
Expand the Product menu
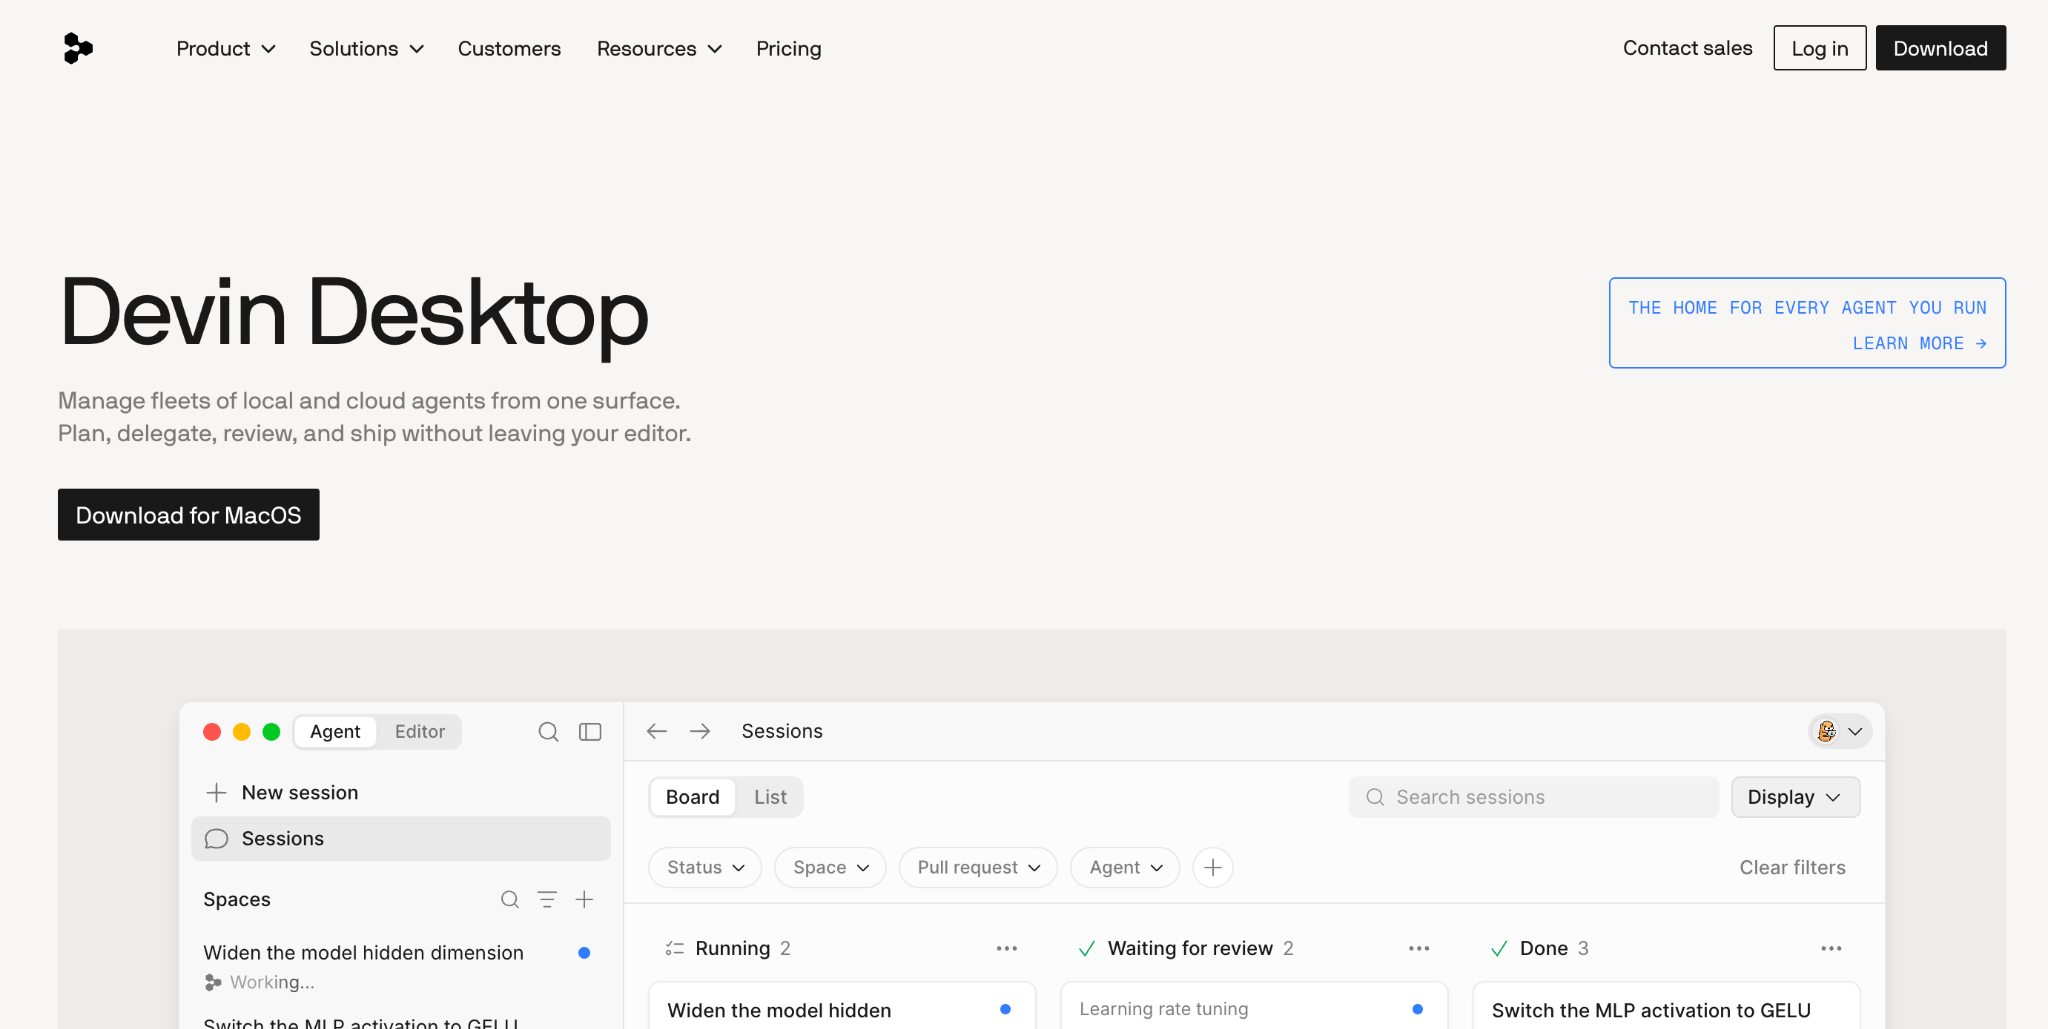[x=226, y=49]
